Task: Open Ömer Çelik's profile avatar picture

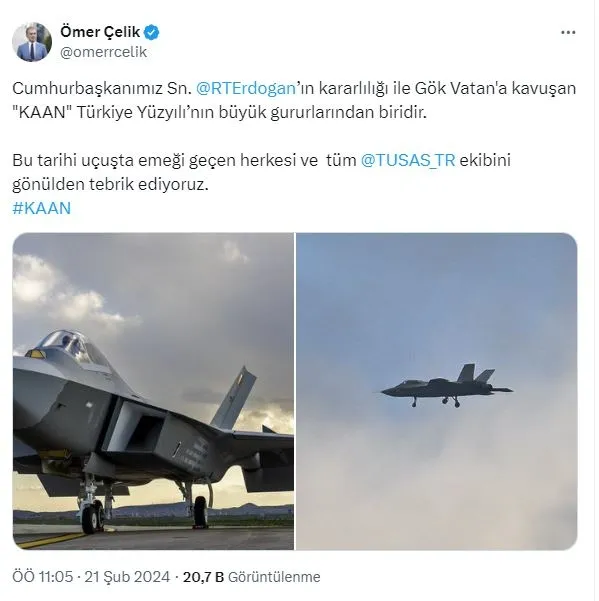Action: click(x=32, y=42)
